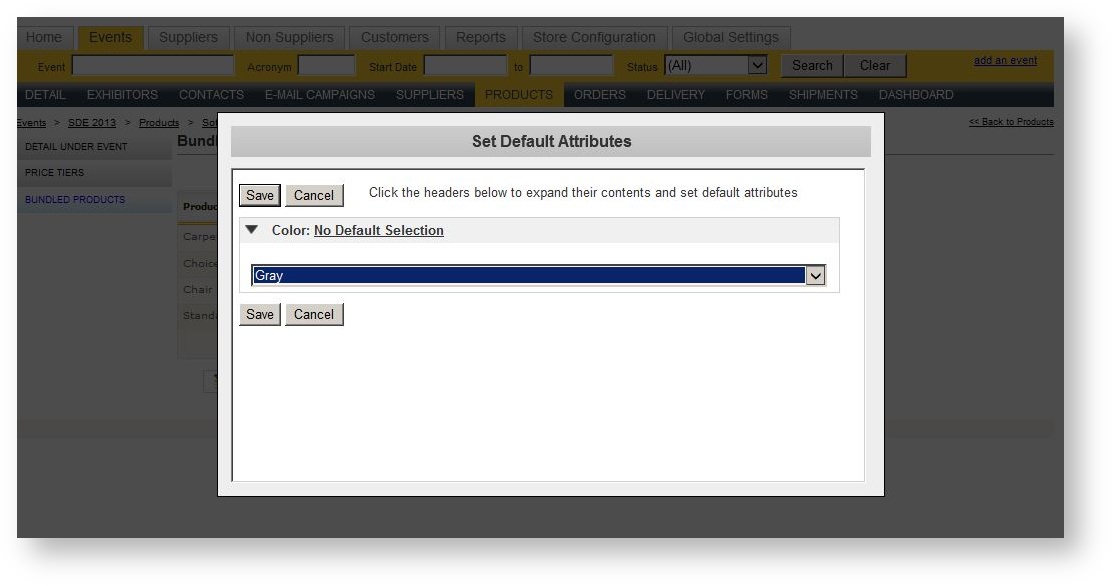Collapse the Color attribute section
The height and width of the screenshot is (586, 1112).
tap(251, 230)
